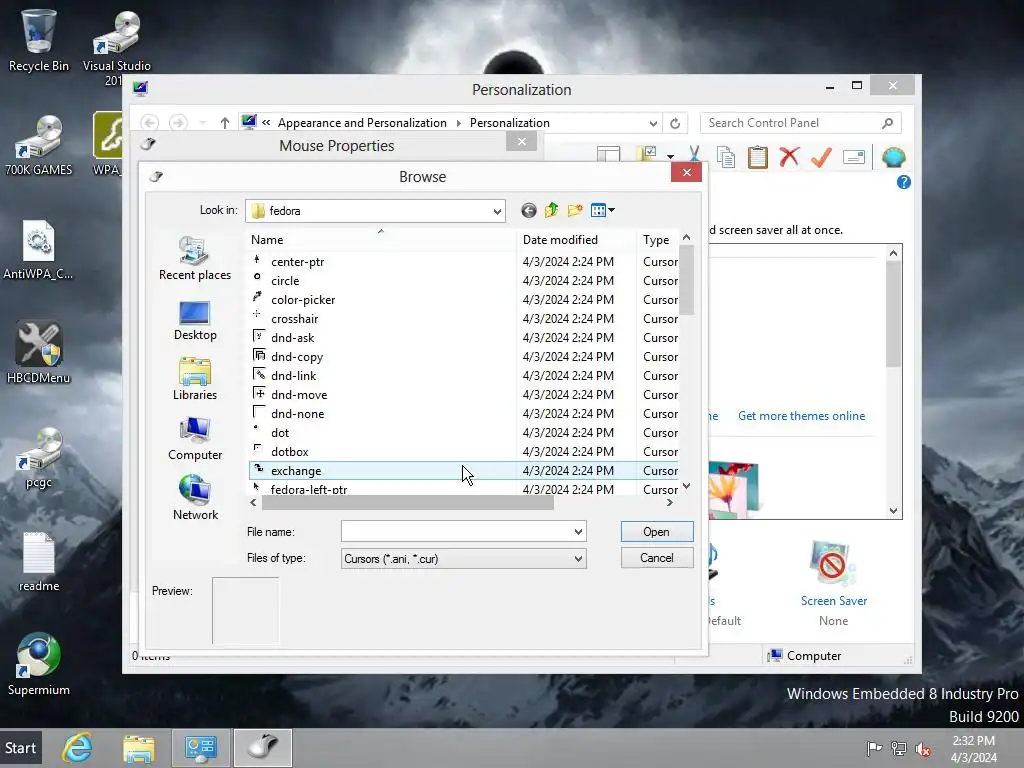The width and height of the screenshot is (1024, 768).
Task: Launch Internet Explorer from the taskbar
Action: click(77, 748)
